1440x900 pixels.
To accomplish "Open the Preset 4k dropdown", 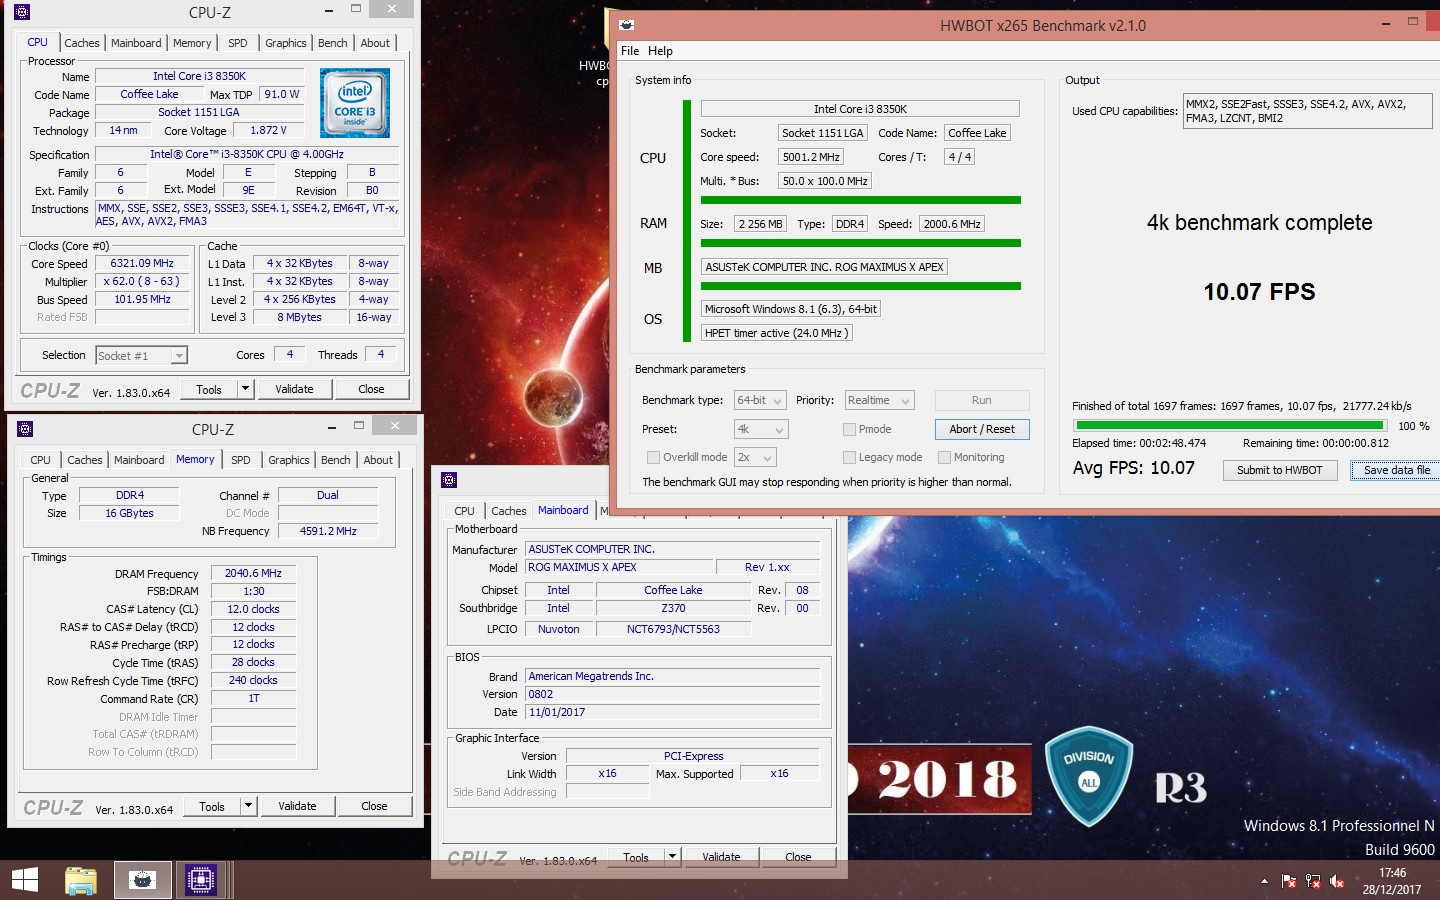I will [761, 429].
